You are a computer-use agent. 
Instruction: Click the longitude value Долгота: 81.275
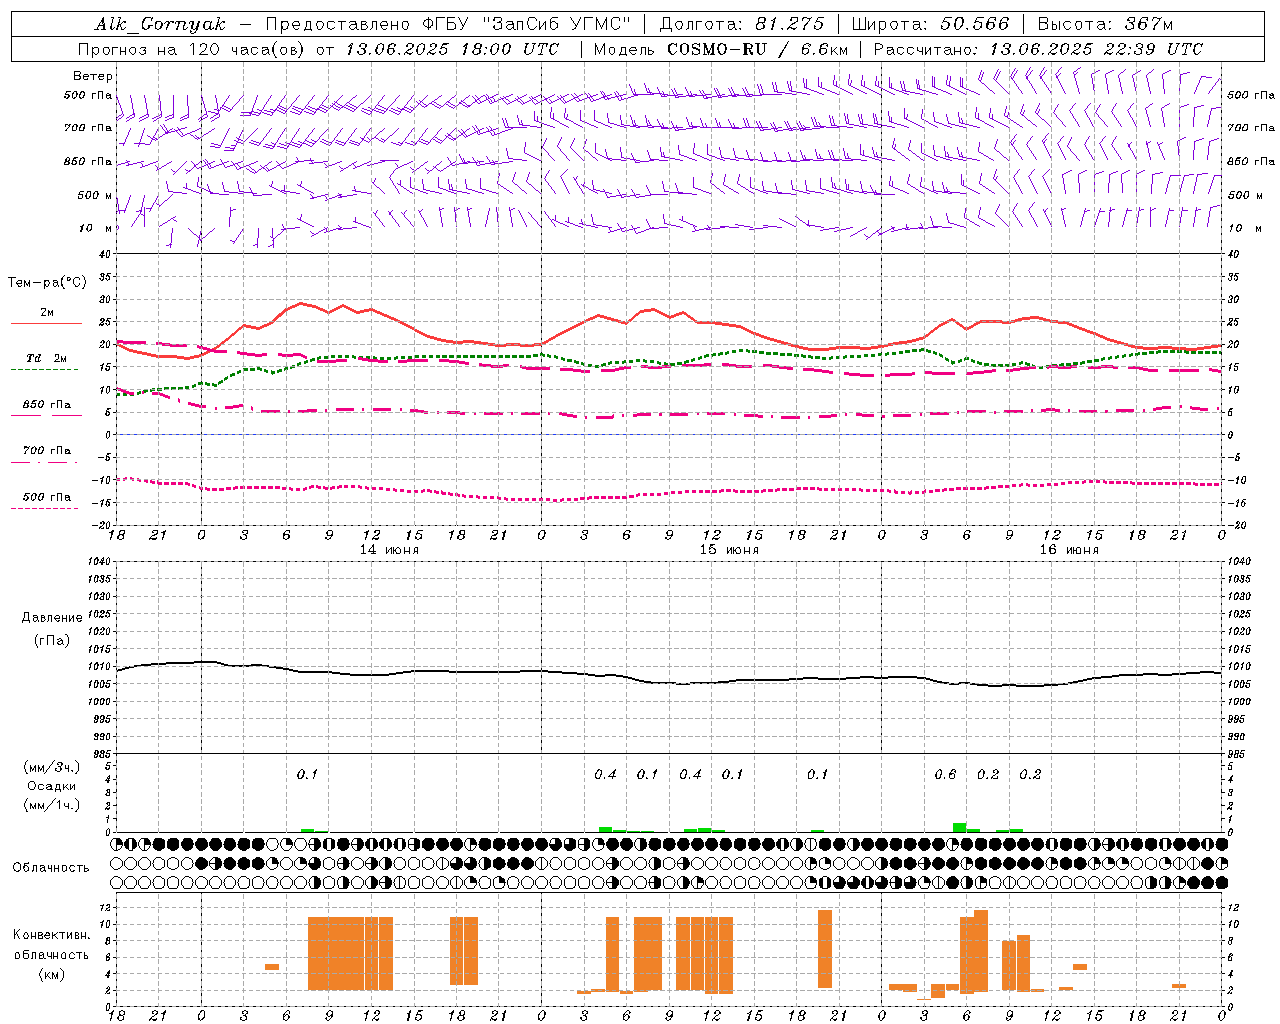[743, 24]
